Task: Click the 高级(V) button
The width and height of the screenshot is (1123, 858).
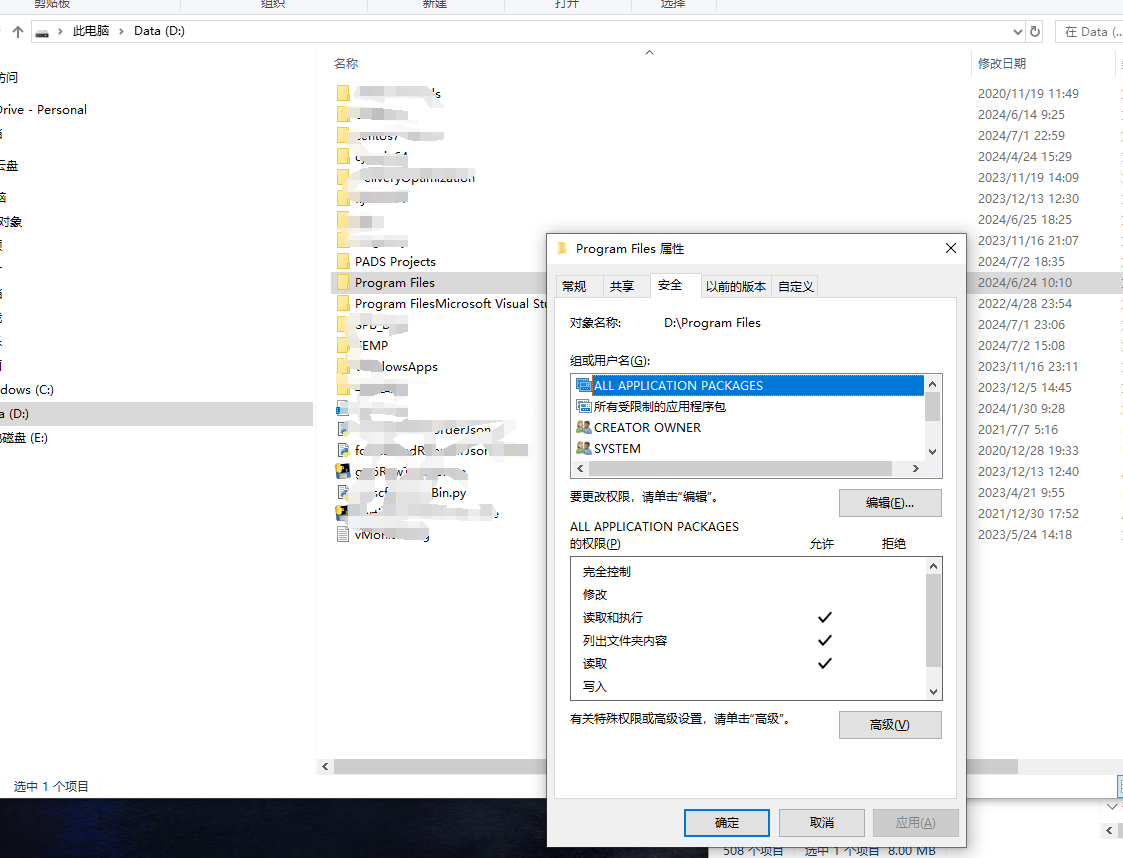Action: click(890, 725)
